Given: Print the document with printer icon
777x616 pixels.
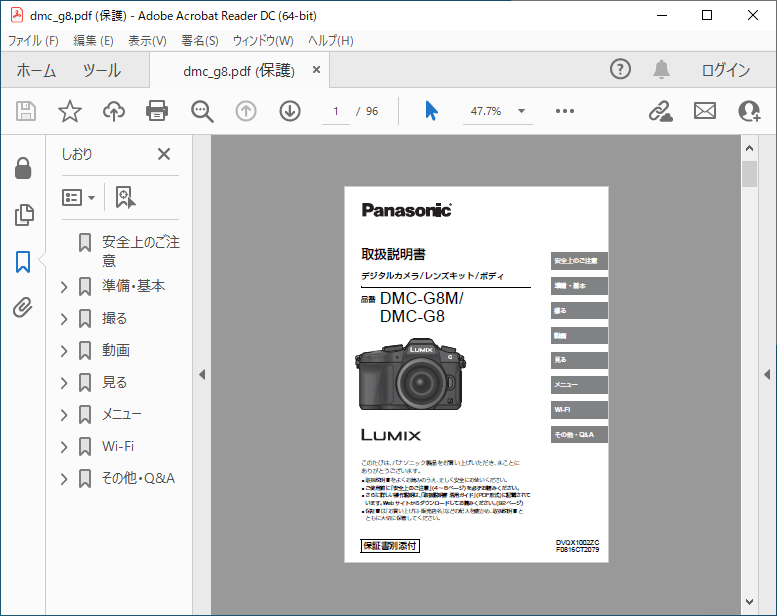Looking at the screenshot, I should [x=157, y=111].
